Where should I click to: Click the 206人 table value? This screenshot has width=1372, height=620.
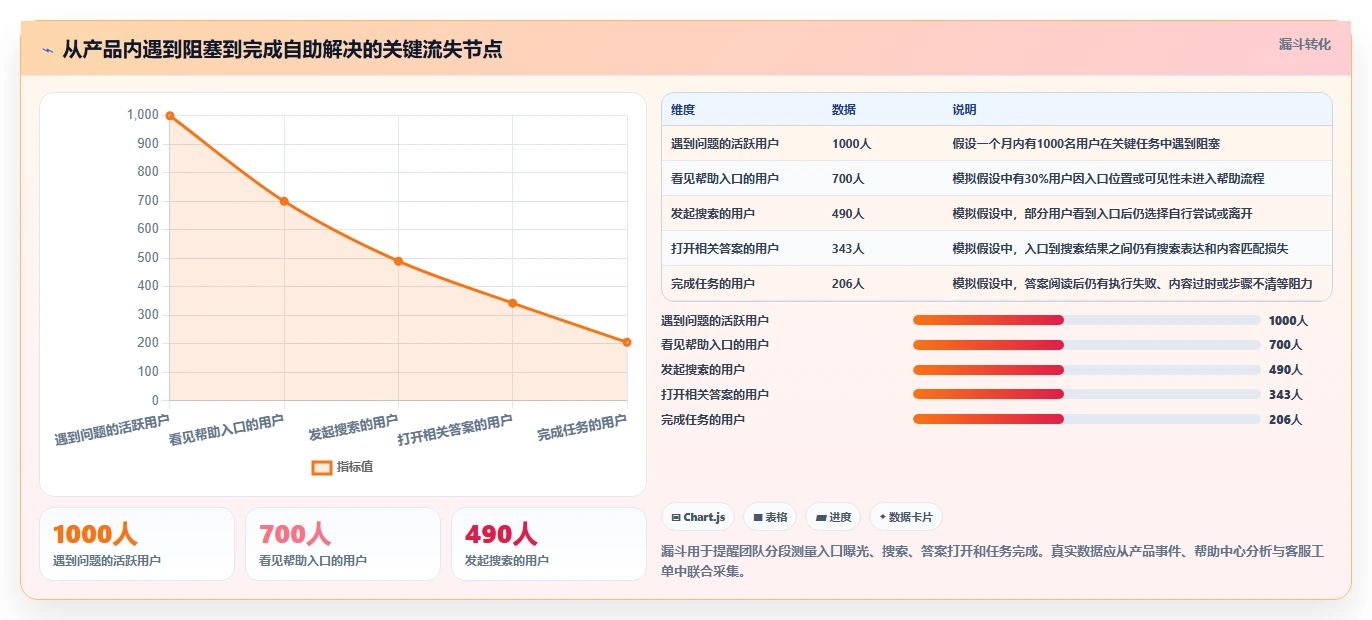[848, 284]
